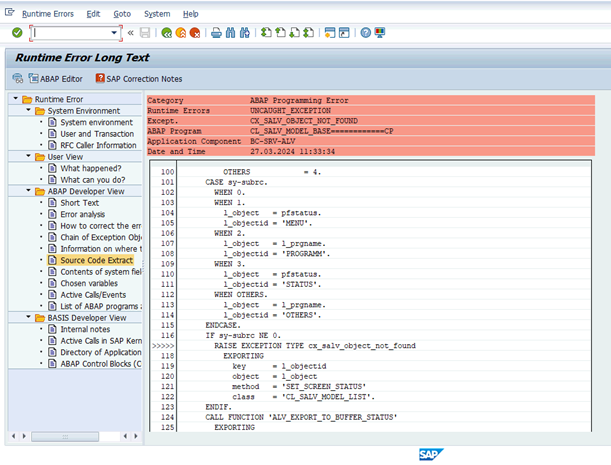This screenshot has height=465, width=611.
Task: Click the tree panel's leftmost scroll arrow
Action: pos(14,436)
